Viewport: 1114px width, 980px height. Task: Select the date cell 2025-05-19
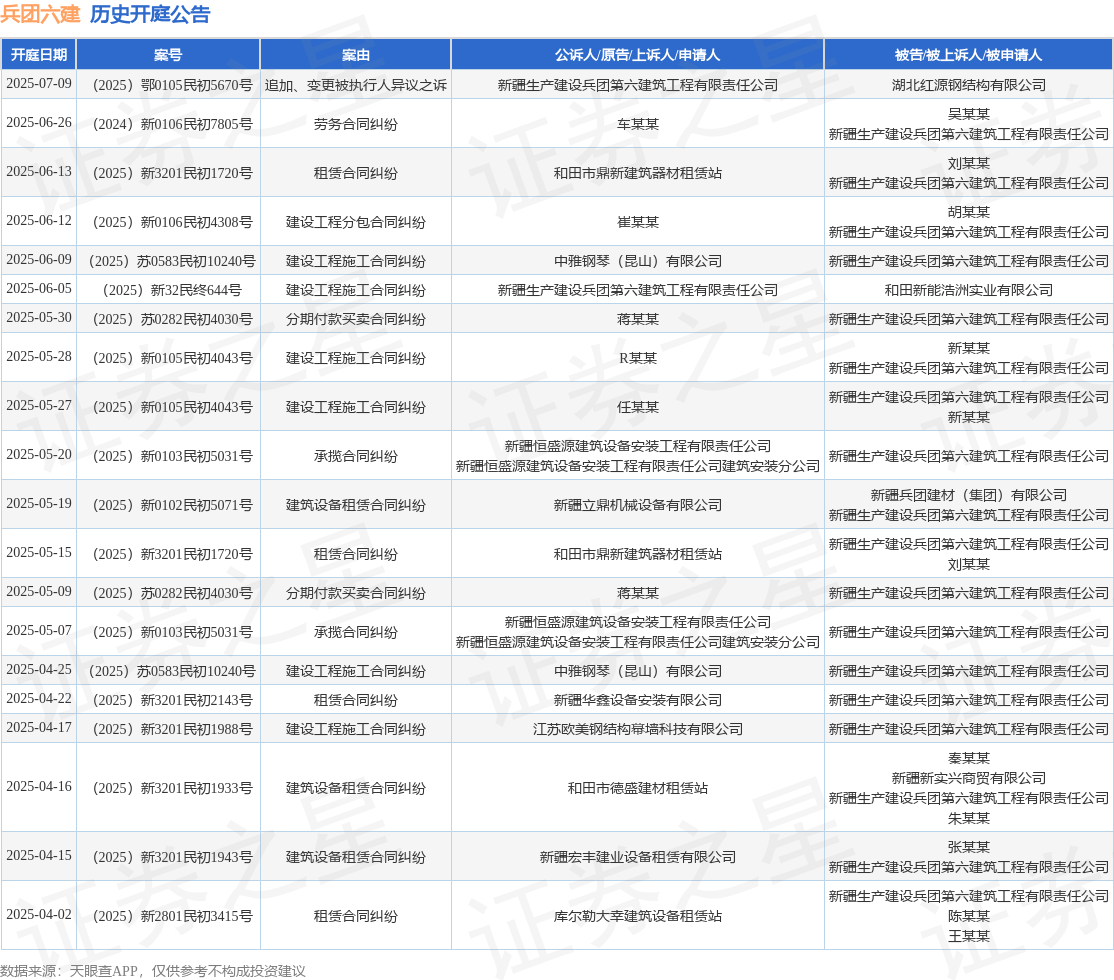tap(39, 505)
